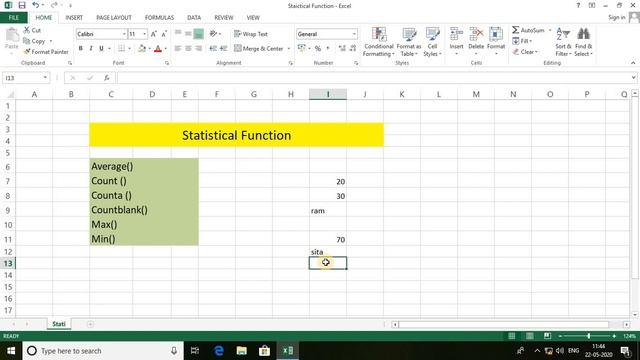Switch to the INSERT tab

pos(74,18)
